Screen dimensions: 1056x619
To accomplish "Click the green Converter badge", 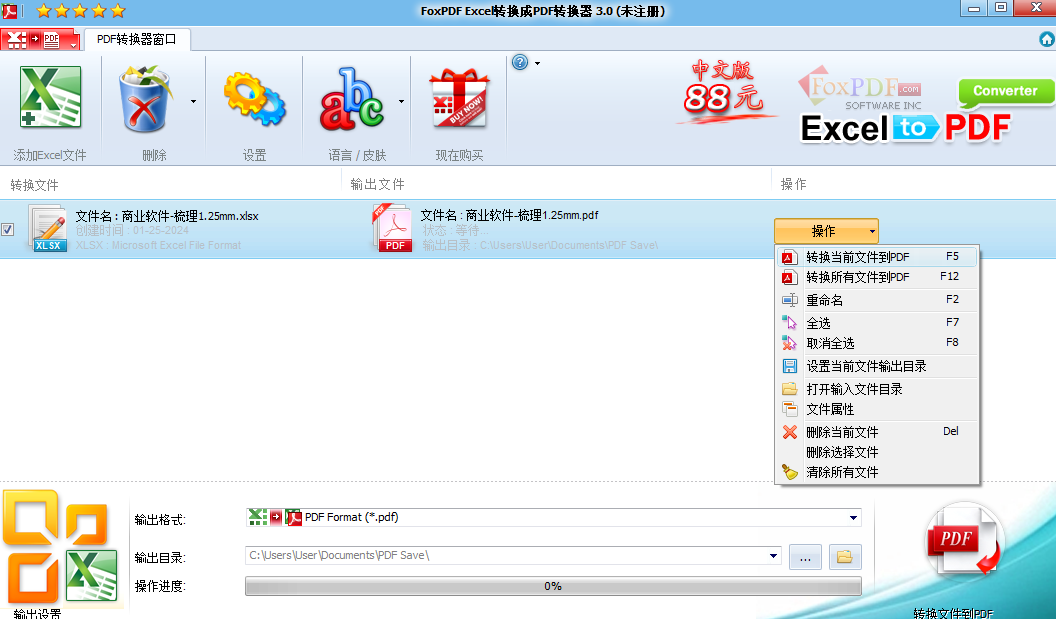I will point(1005,92).
